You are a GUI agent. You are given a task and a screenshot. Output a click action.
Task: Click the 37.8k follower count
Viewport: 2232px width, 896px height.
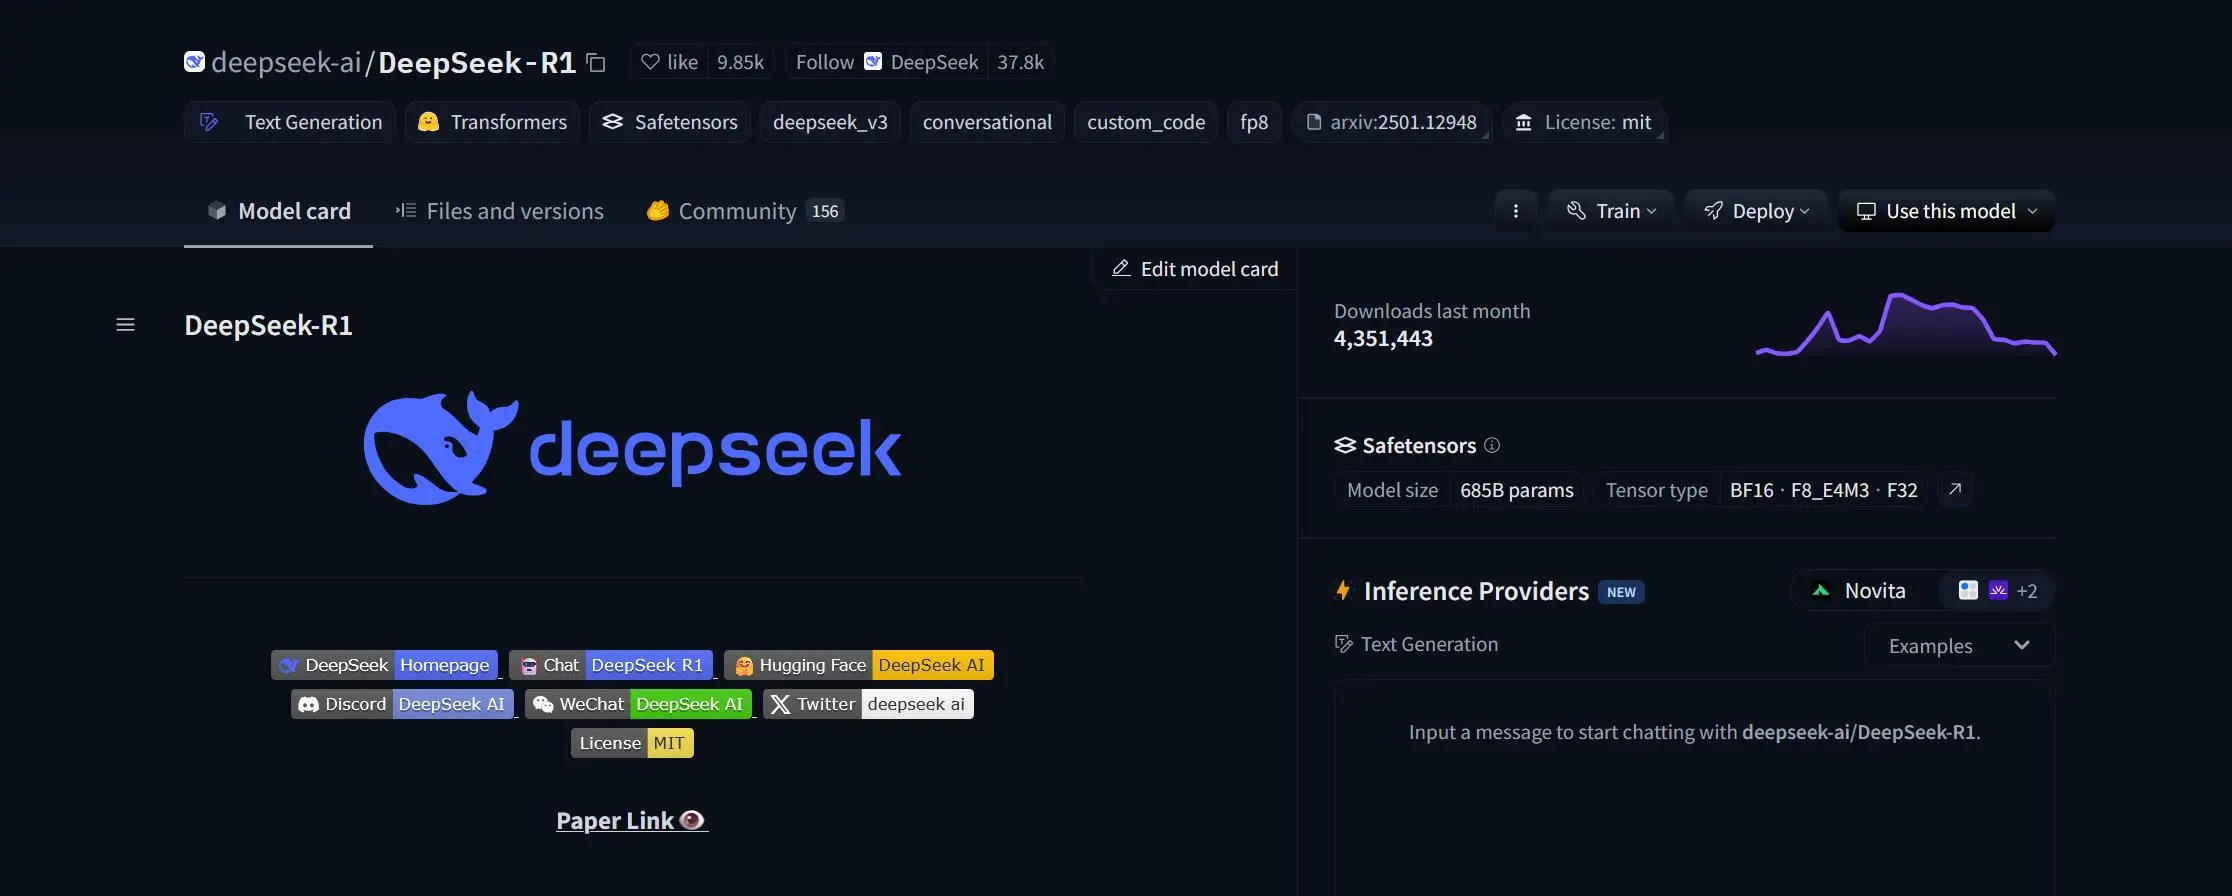click(x=1020, y=62)
